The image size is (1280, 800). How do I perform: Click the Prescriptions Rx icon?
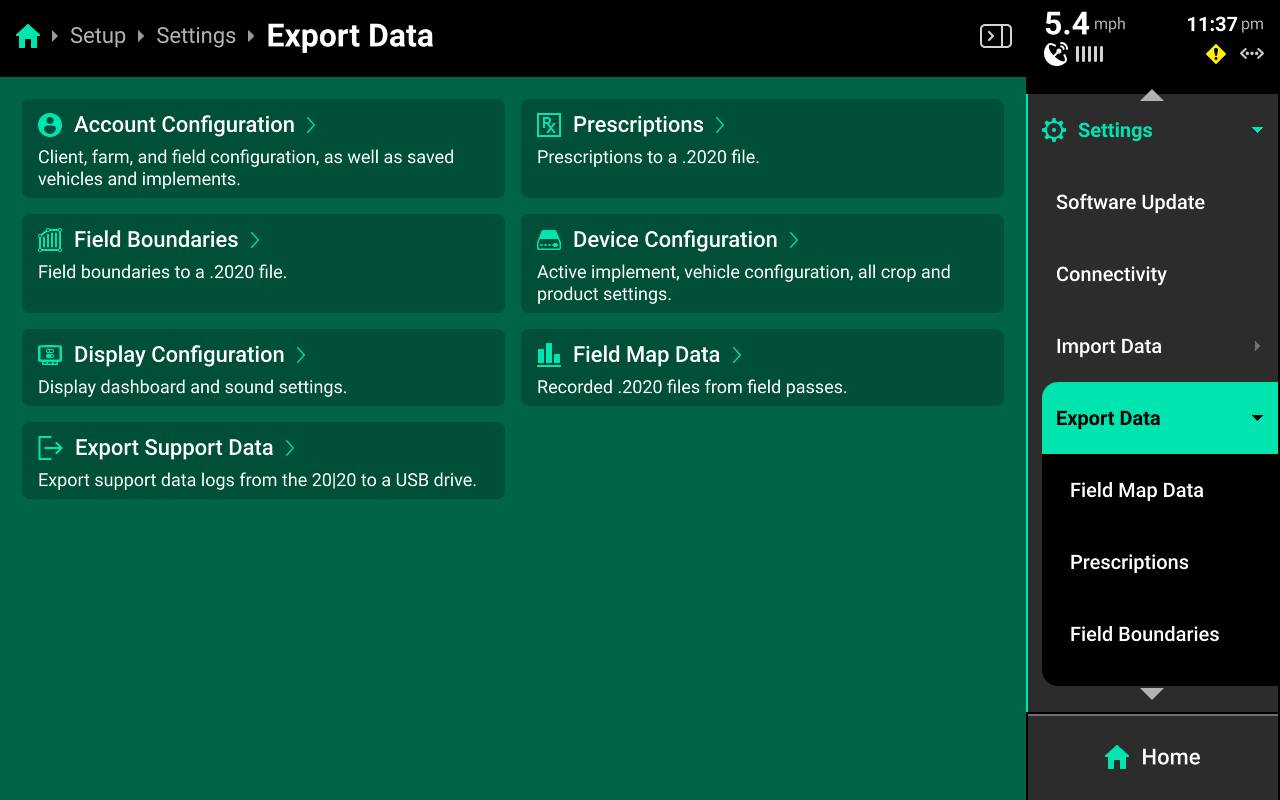pos(549,125)
